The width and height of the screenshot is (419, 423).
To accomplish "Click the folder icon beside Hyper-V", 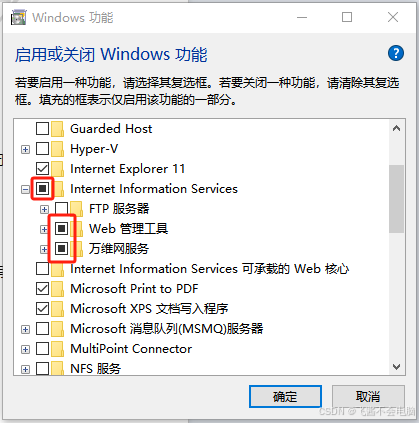I will [58, 149].
